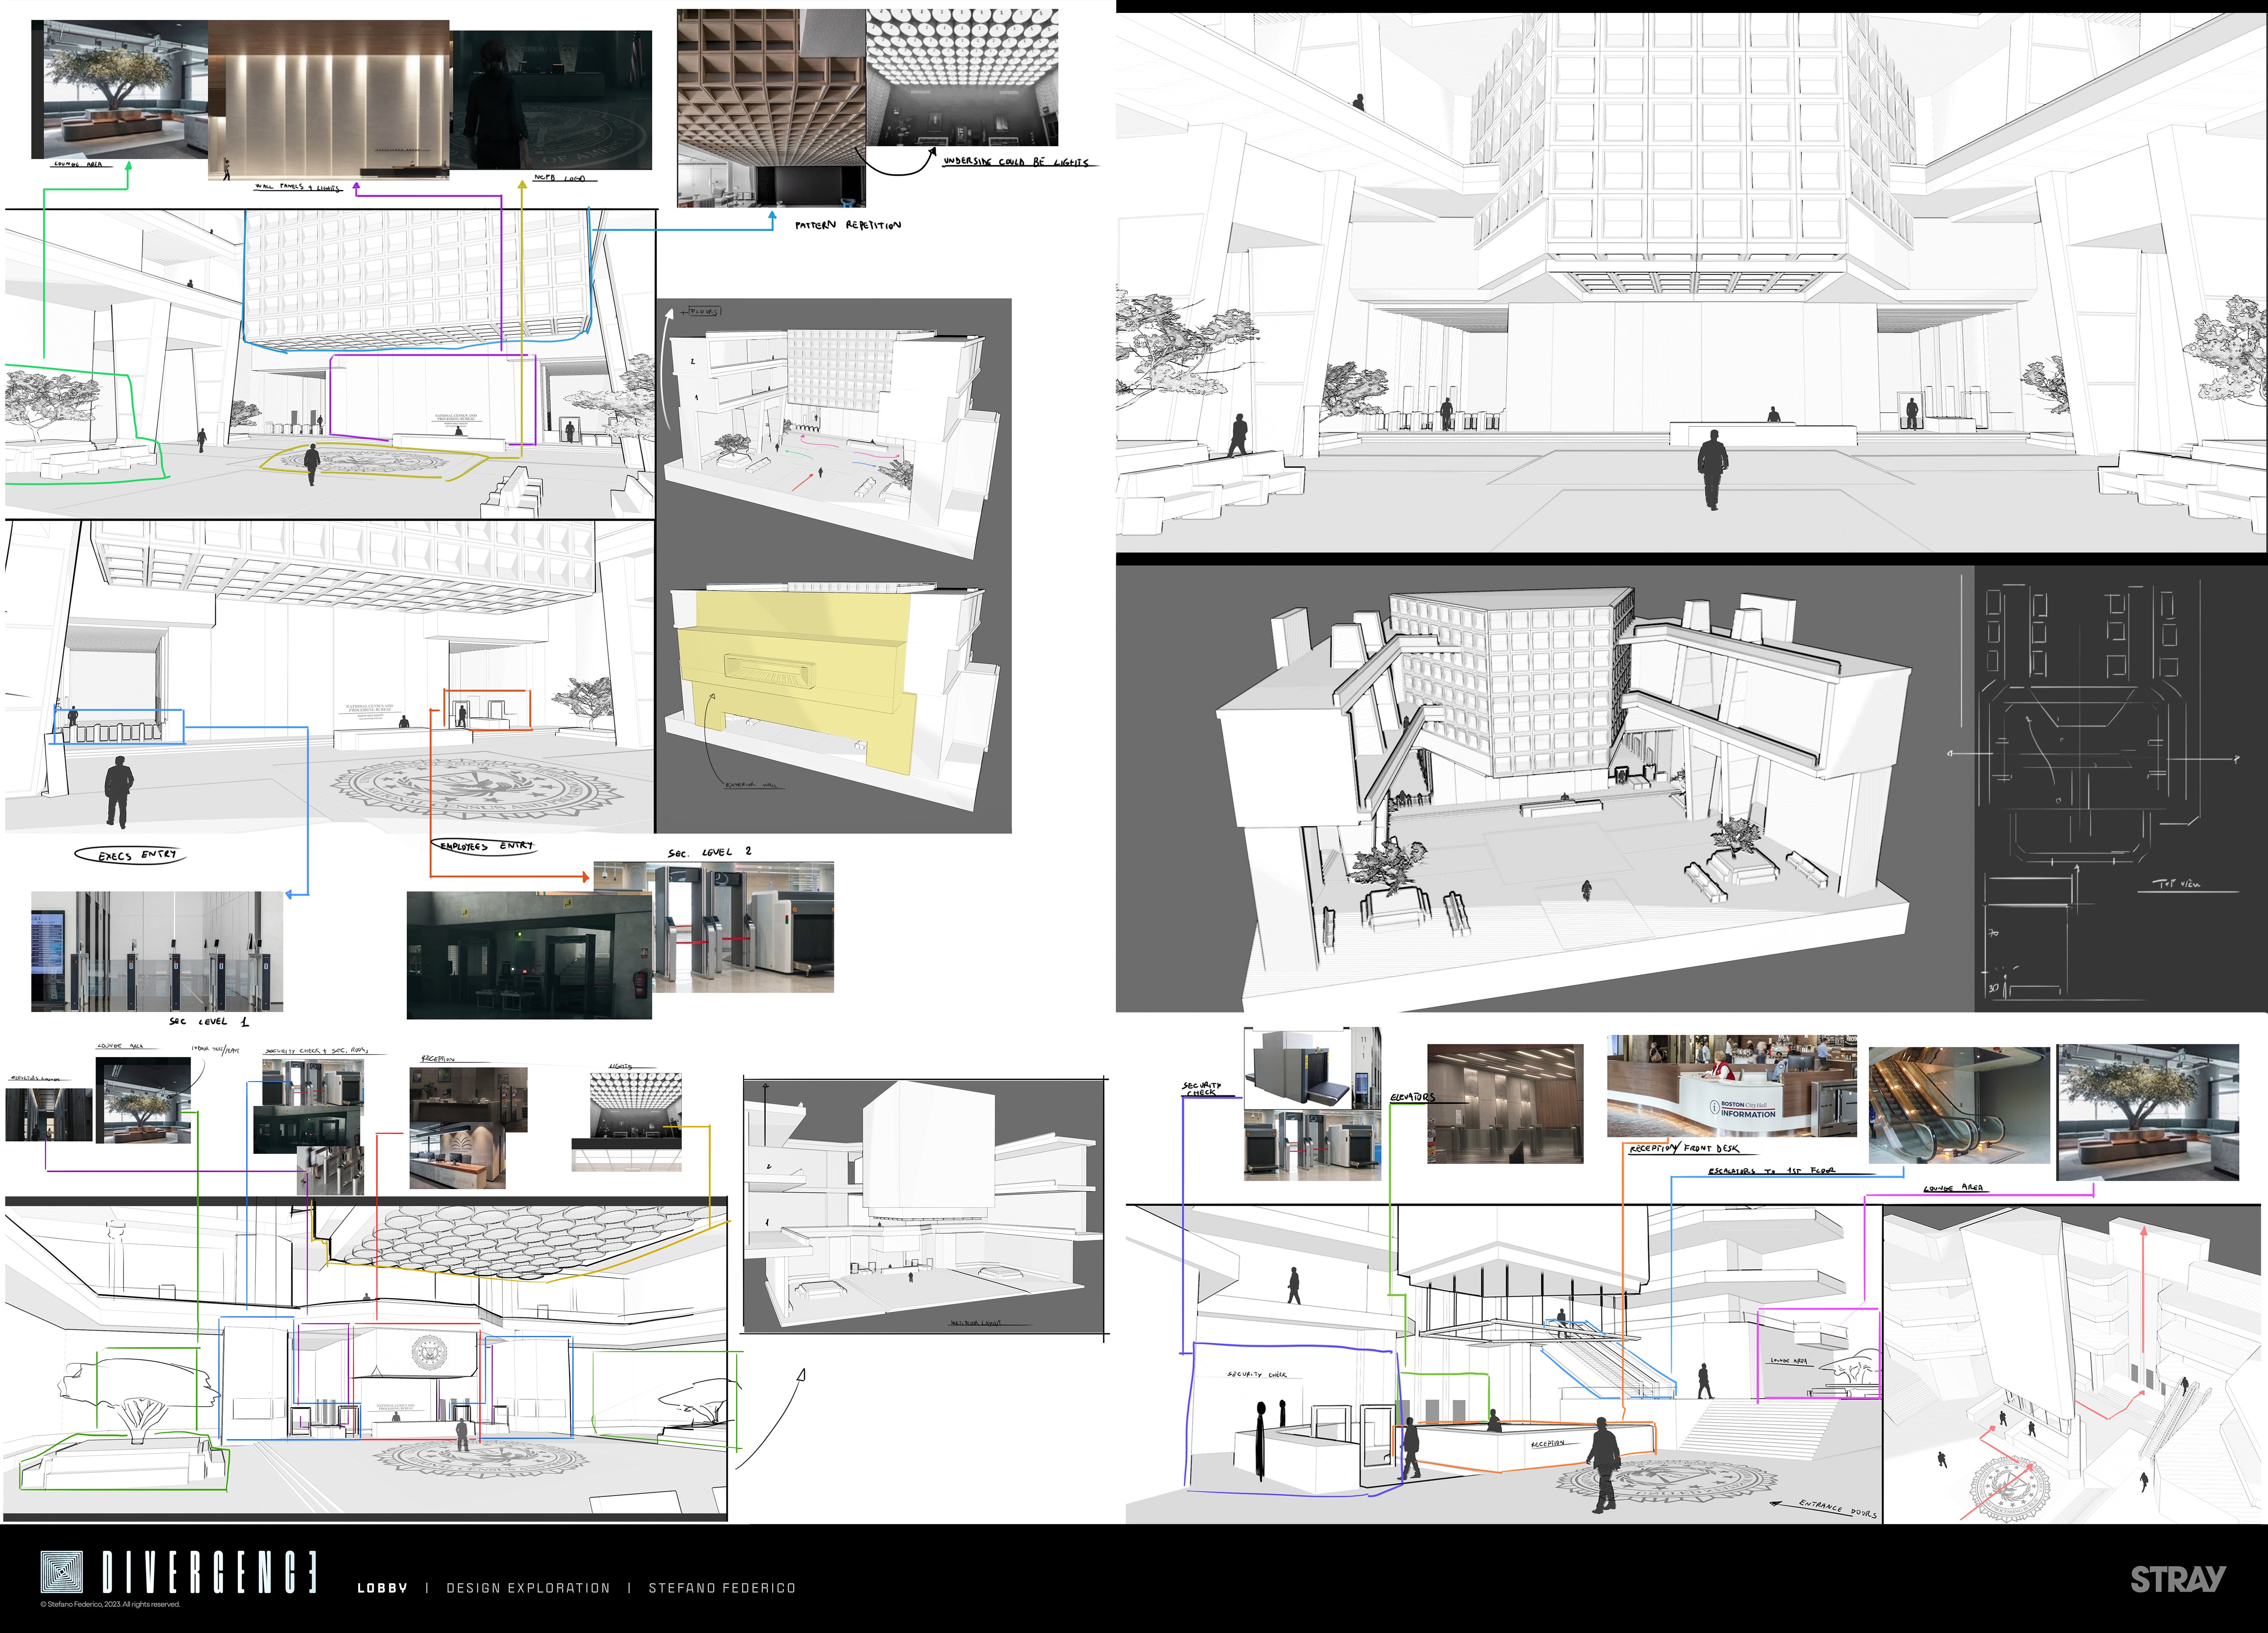Open the large circular ceiling lights photo
2268x1633 pixels.
point(962,78)
